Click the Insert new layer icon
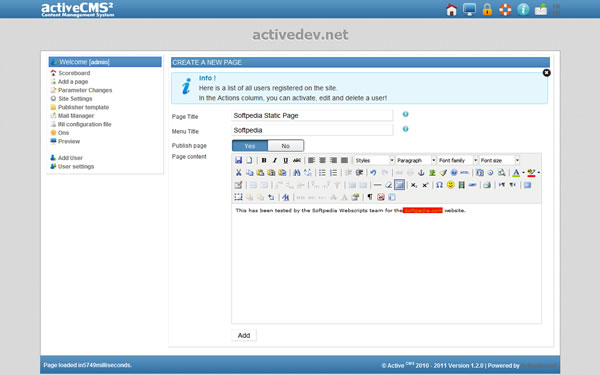This screenshot has height=375, width=600. [x=238, y=197]
